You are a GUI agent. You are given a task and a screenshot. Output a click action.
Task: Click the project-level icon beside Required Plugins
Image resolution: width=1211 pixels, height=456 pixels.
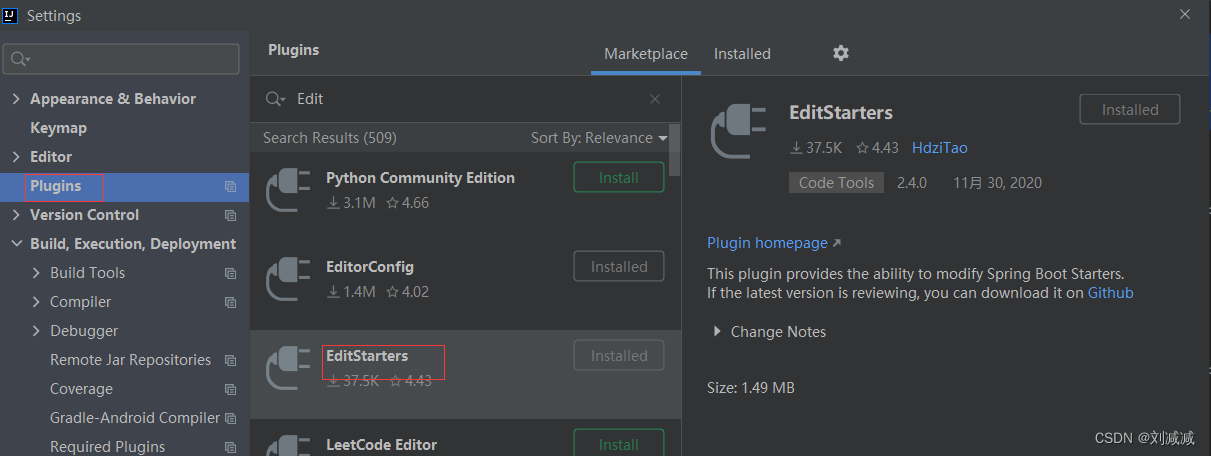point(230,447)
